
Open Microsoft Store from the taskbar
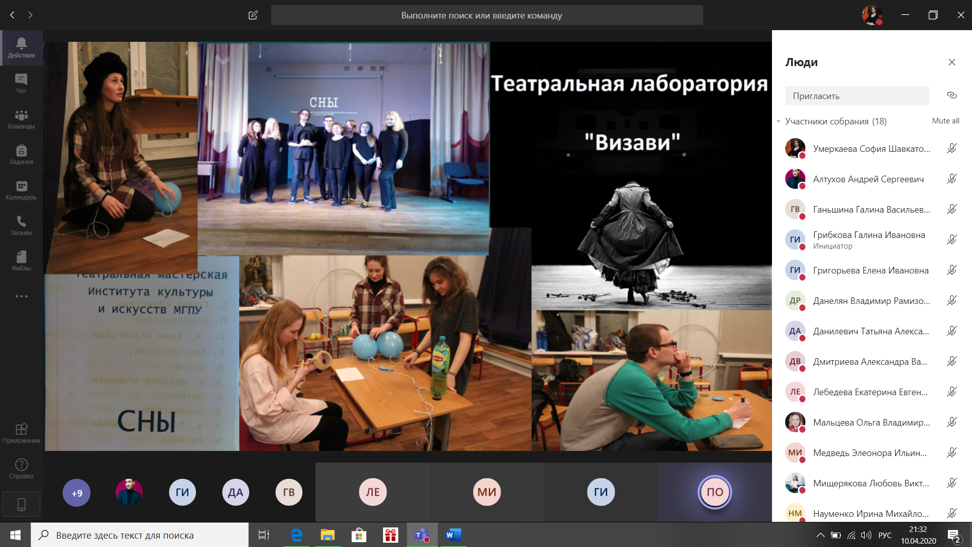click(359, 535)
